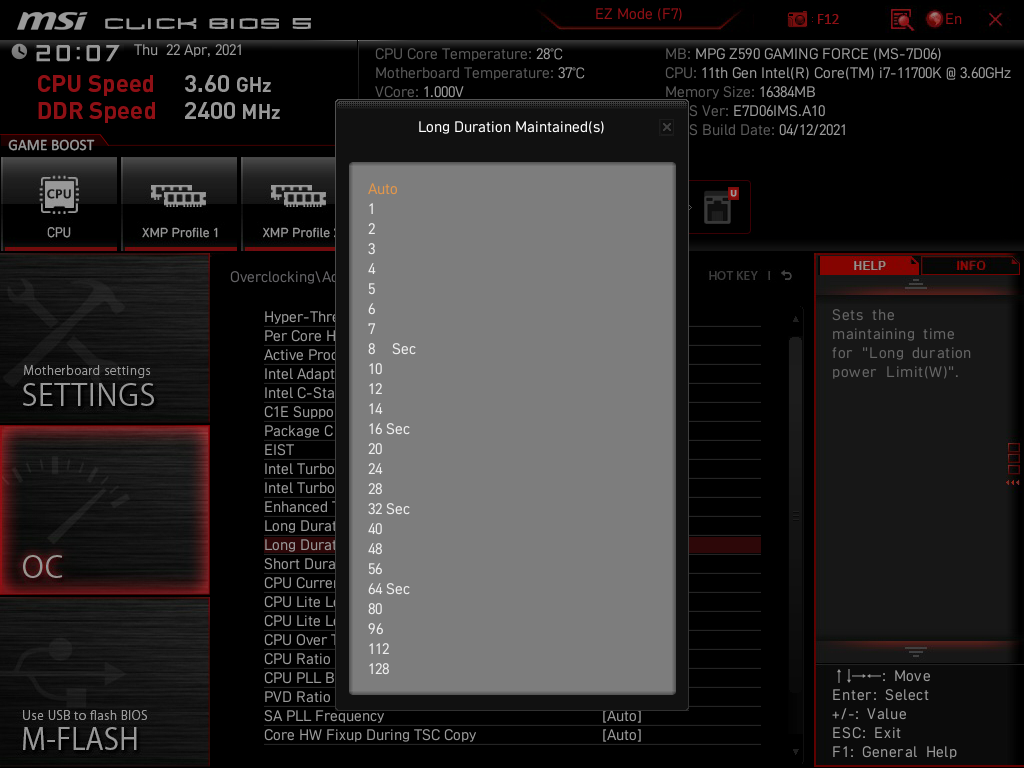Select Auto in Long Duration list
This screenshot has height=768, width=1024.
click(x=383, y=189)
